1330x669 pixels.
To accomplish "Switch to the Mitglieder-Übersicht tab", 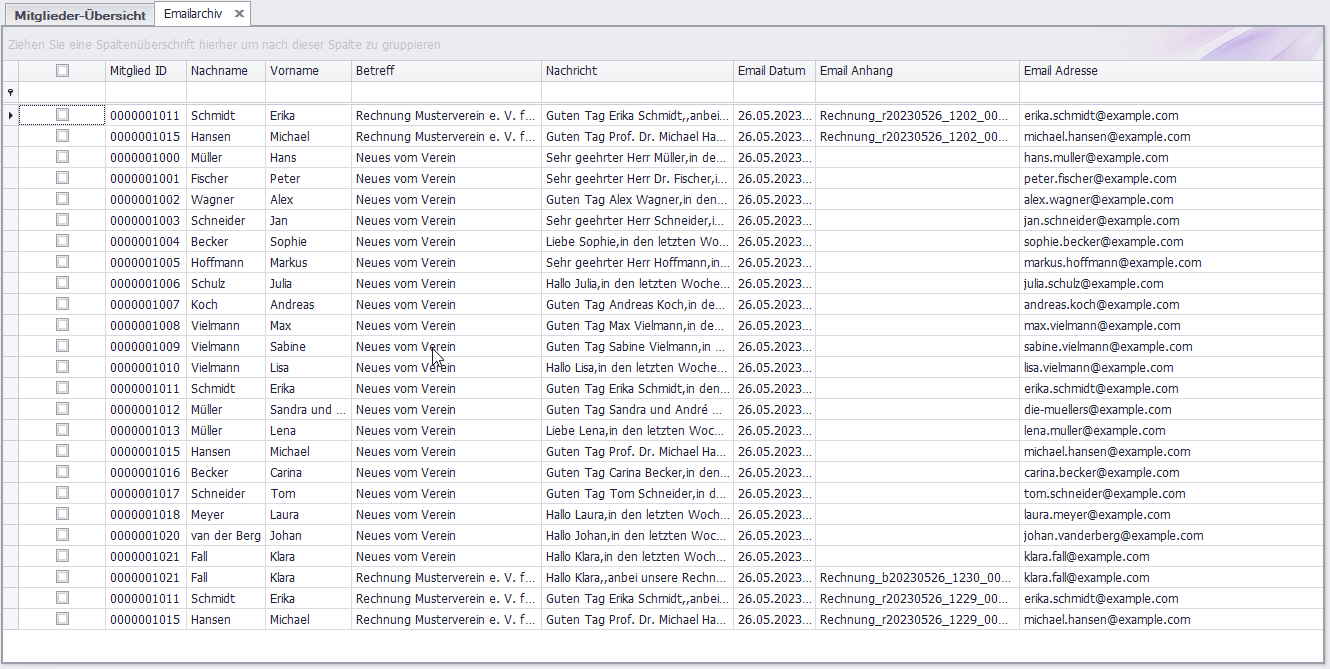I will tap(80, 15).
